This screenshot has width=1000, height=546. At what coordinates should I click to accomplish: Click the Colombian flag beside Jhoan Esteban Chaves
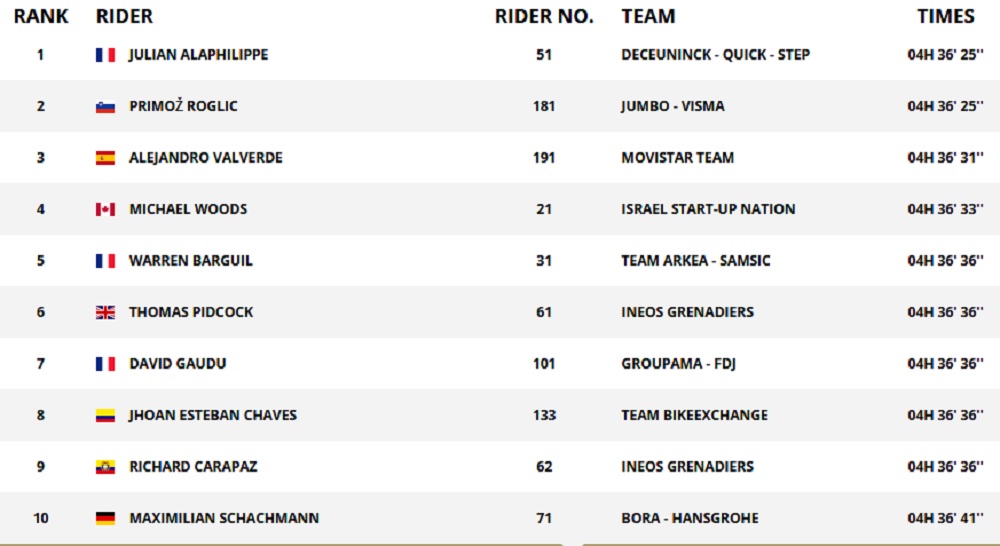coord(105,416)
